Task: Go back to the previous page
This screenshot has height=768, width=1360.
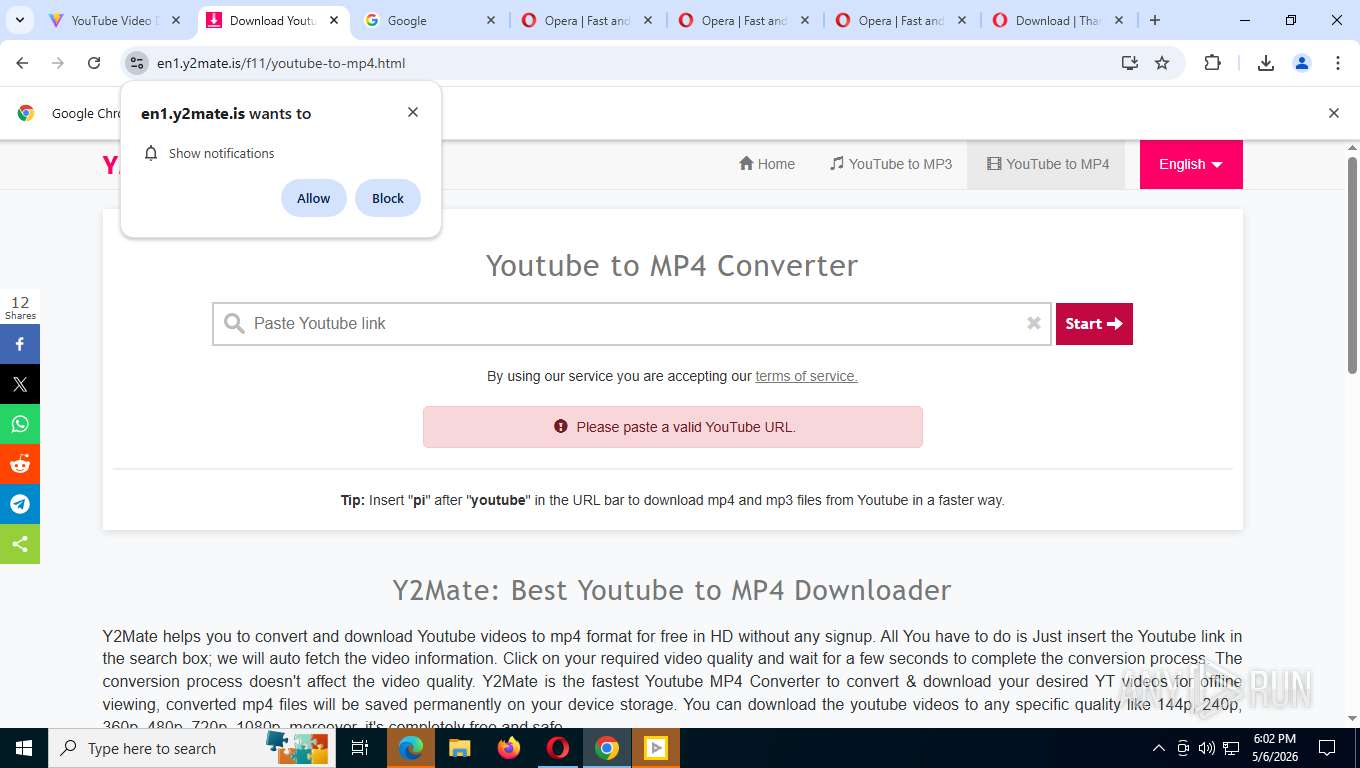Action: pyautogui.click(x=22, y=63)
